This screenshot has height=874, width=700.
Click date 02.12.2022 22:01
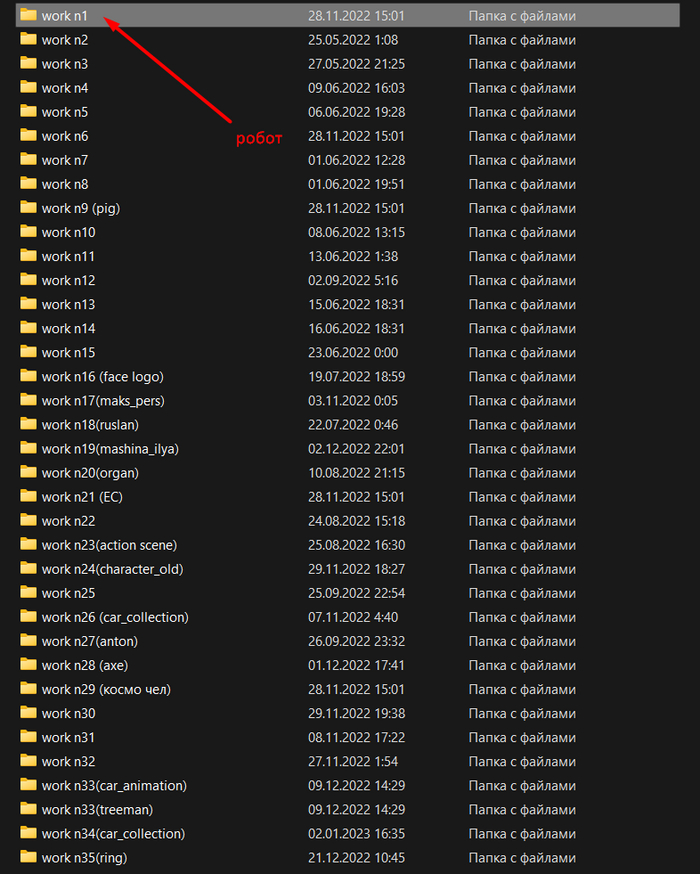[357, 449]
